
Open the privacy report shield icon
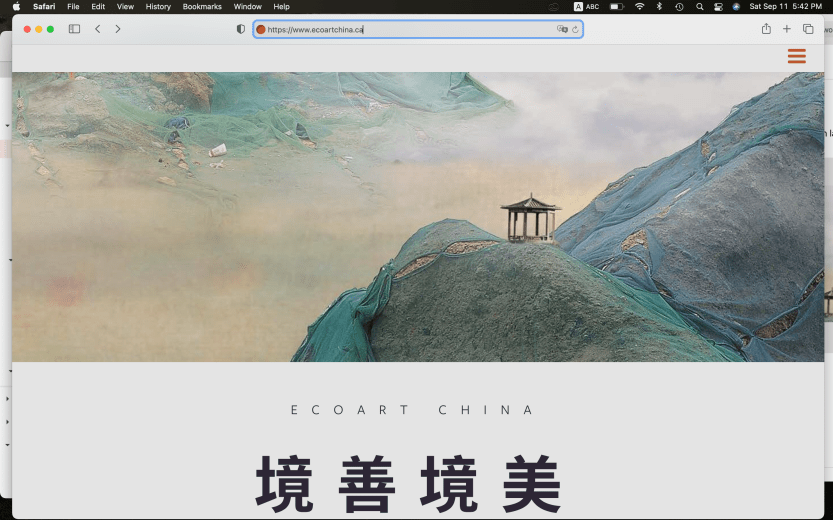click(240, 29)
